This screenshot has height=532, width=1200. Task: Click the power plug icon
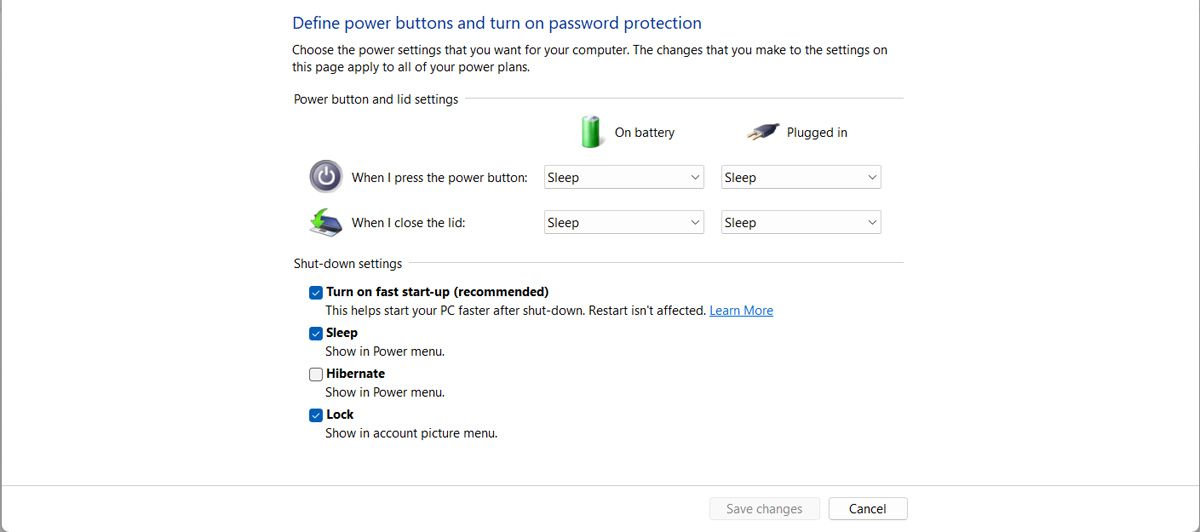[x=763, y=132]
